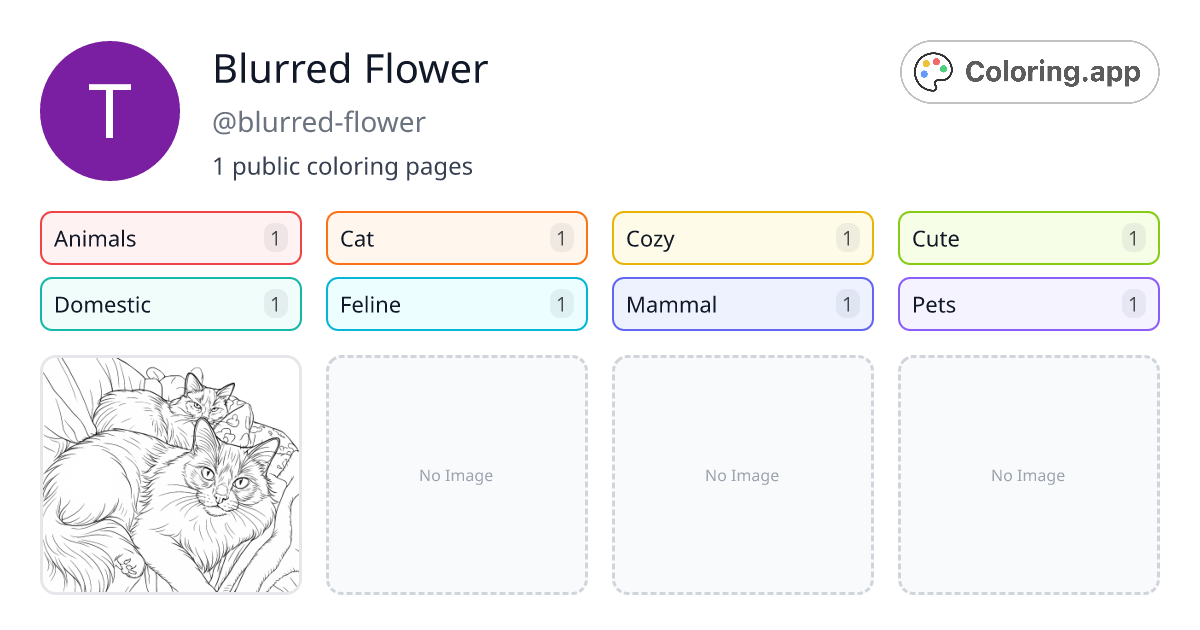Open the Mammal tag
This screenshot has height=630, width=1200.
pos(743,304)
